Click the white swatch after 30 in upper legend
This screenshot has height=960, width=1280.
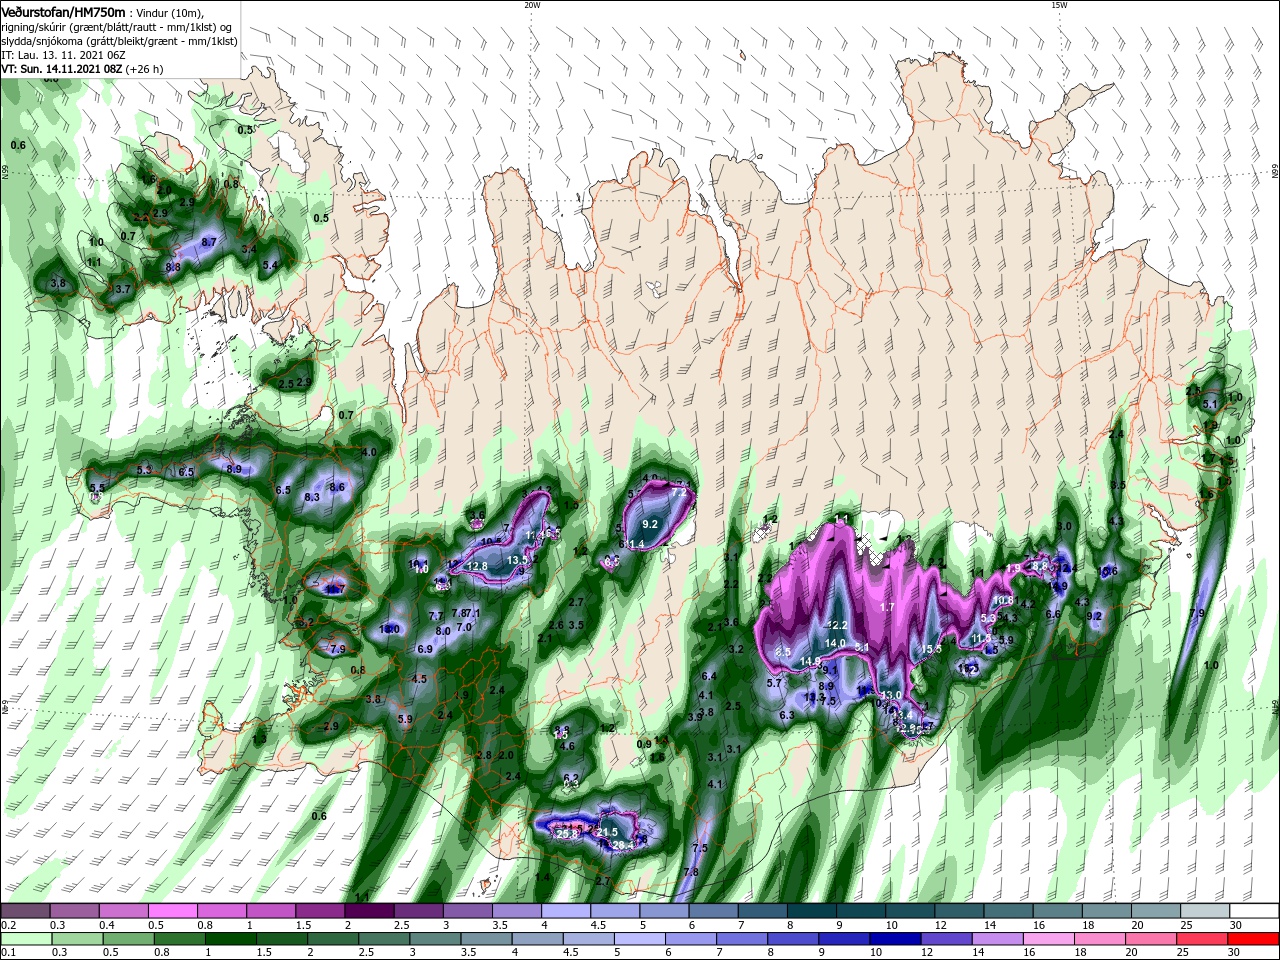1254,911
